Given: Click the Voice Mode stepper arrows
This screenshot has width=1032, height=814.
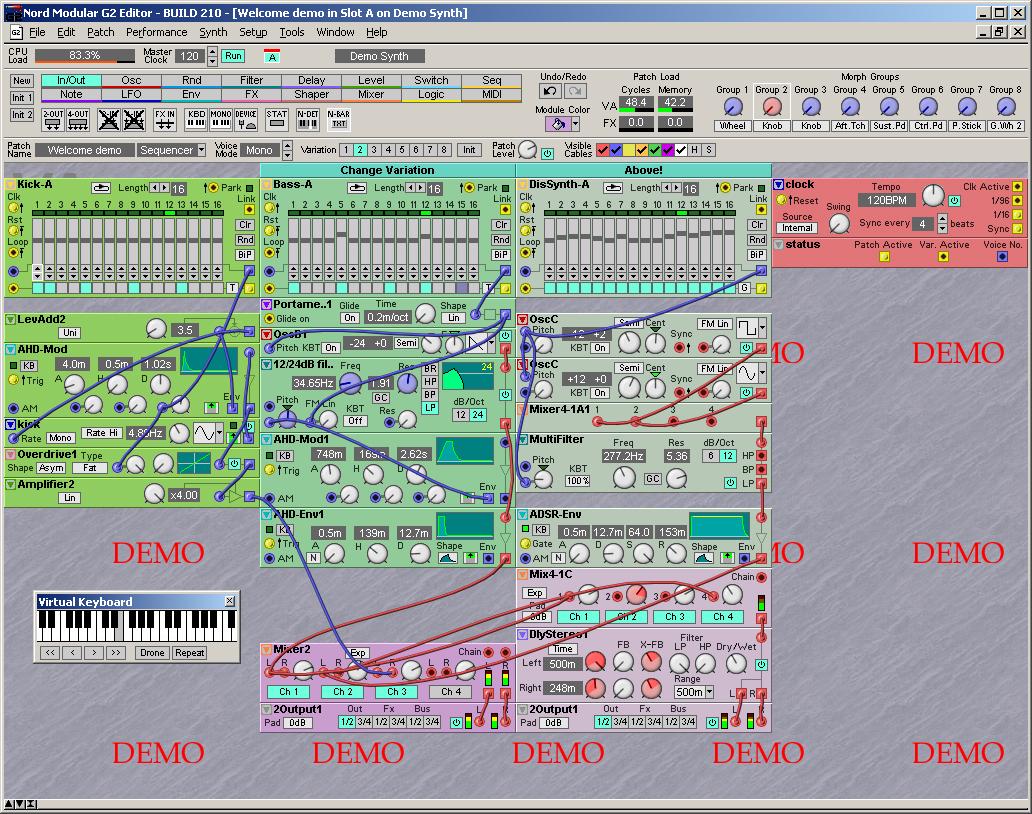Looking at the screenshot, I should pos(288,150).
